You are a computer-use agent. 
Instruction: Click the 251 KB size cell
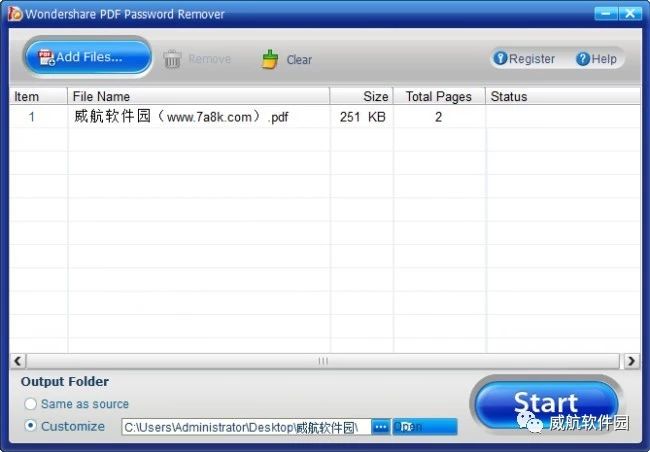coord(363,117)
